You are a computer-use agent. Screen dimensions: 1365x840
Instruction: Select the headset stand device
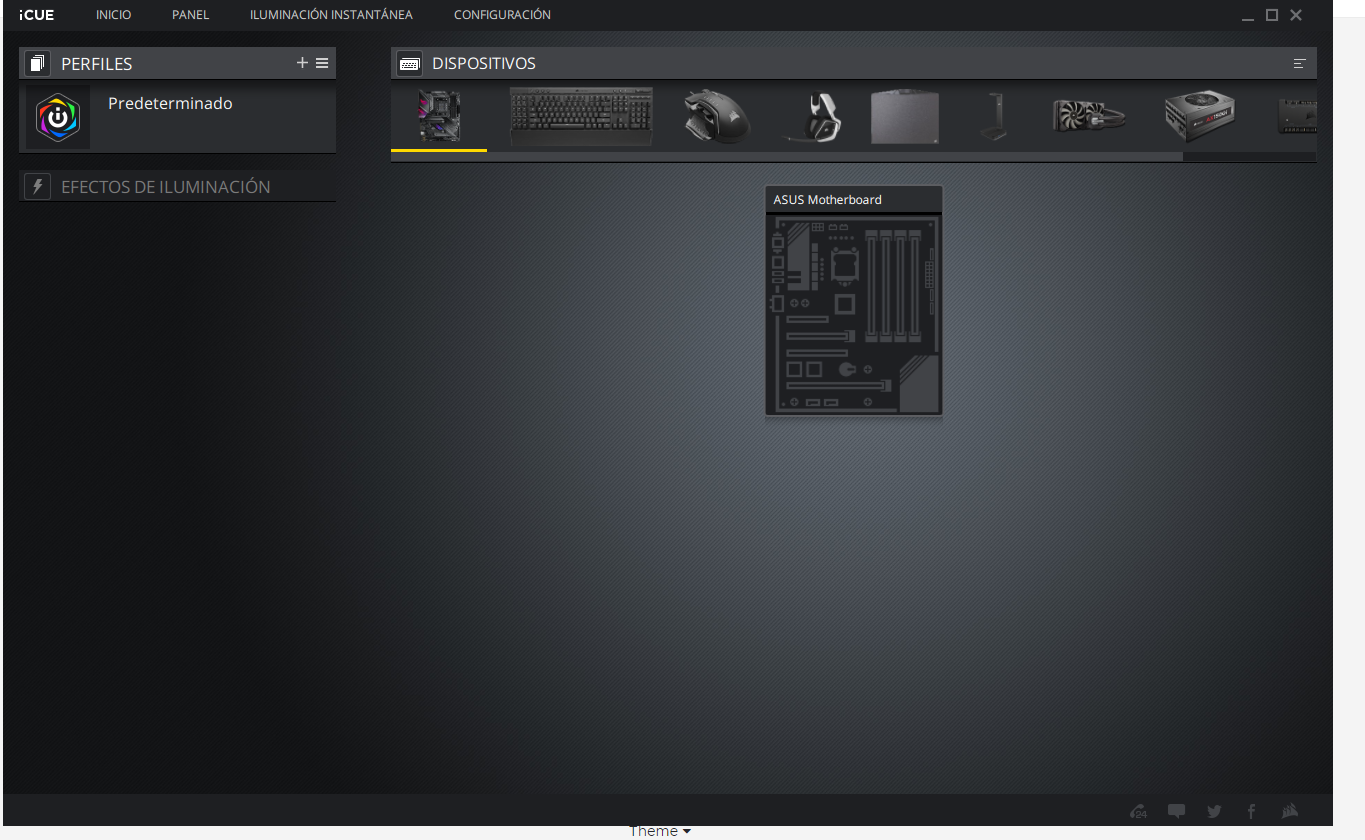coord(993,117)
